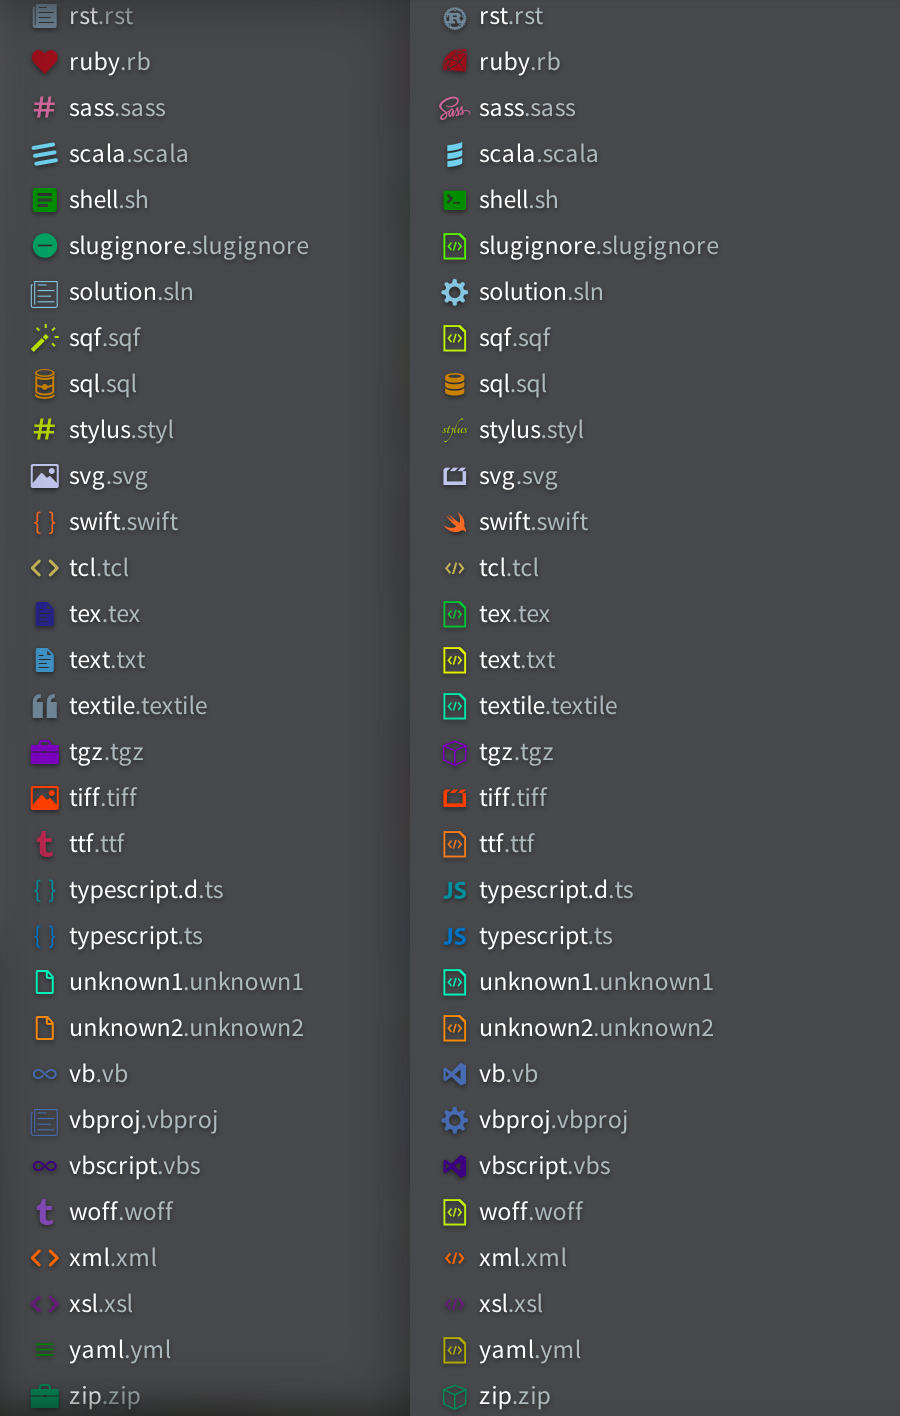Select the stylus logo icon next to stylus.styl
Viewport: 900px width, 1416px height.
tap(455, 430)
